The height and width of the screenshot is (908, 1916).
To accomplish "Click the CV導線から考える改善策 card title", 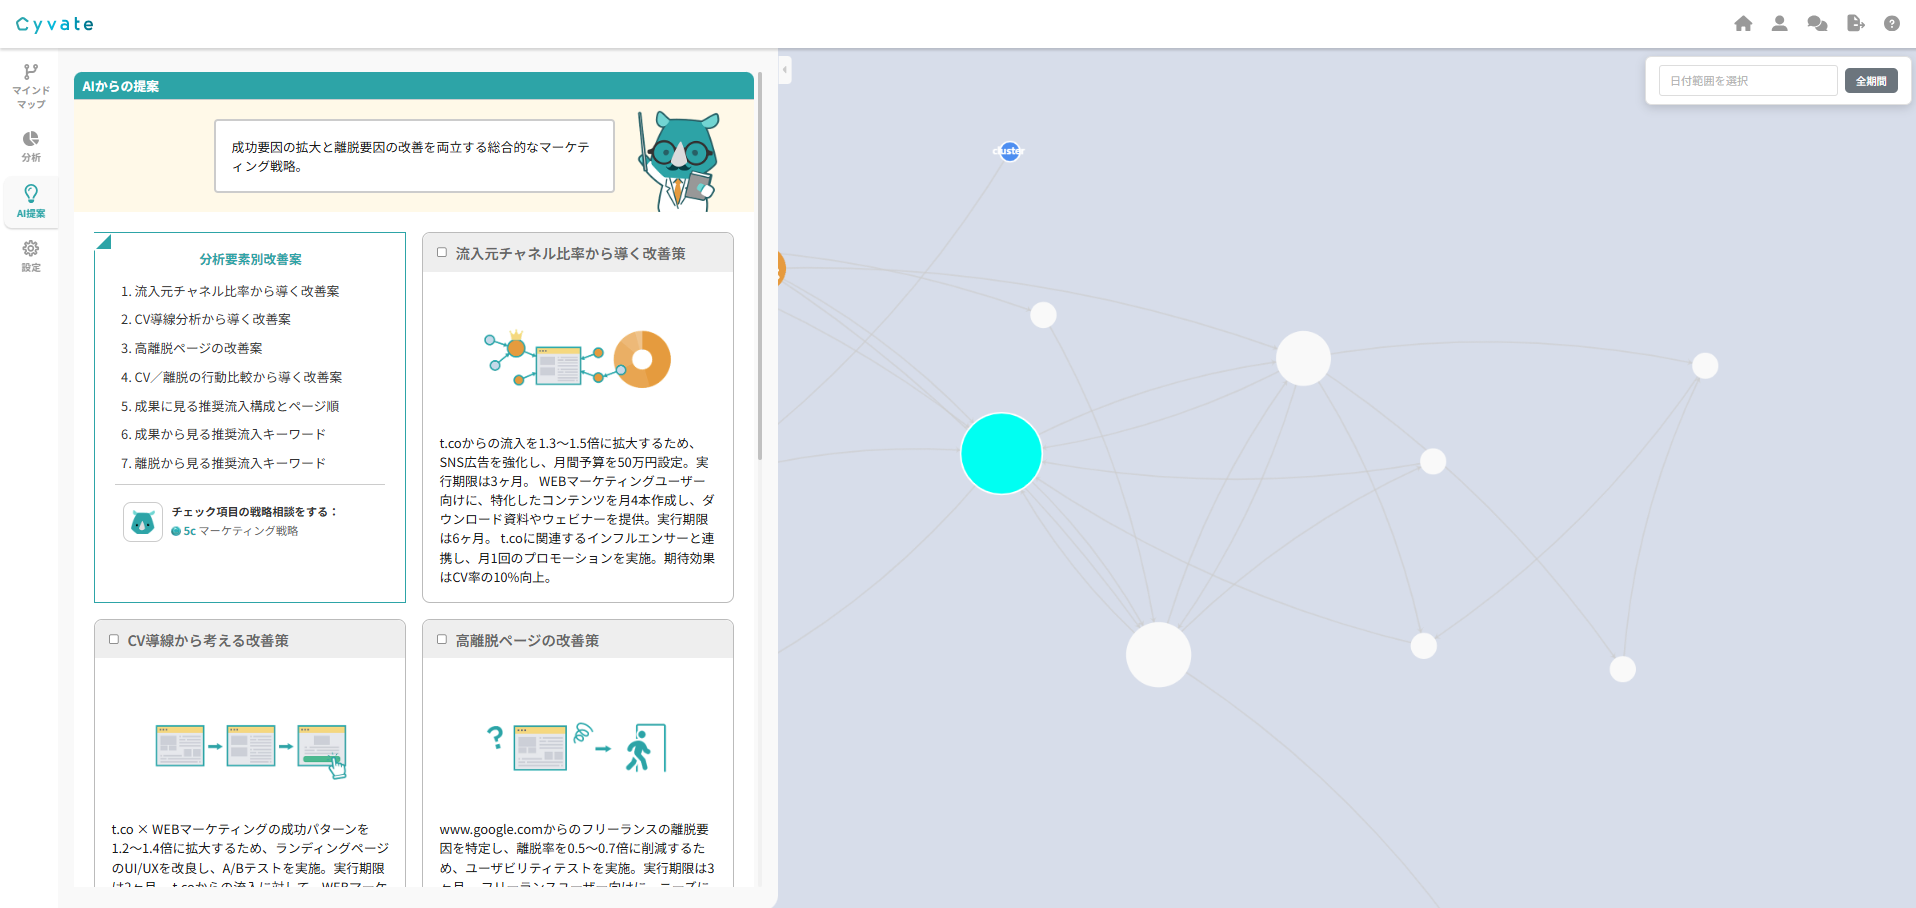I will 208,641.
